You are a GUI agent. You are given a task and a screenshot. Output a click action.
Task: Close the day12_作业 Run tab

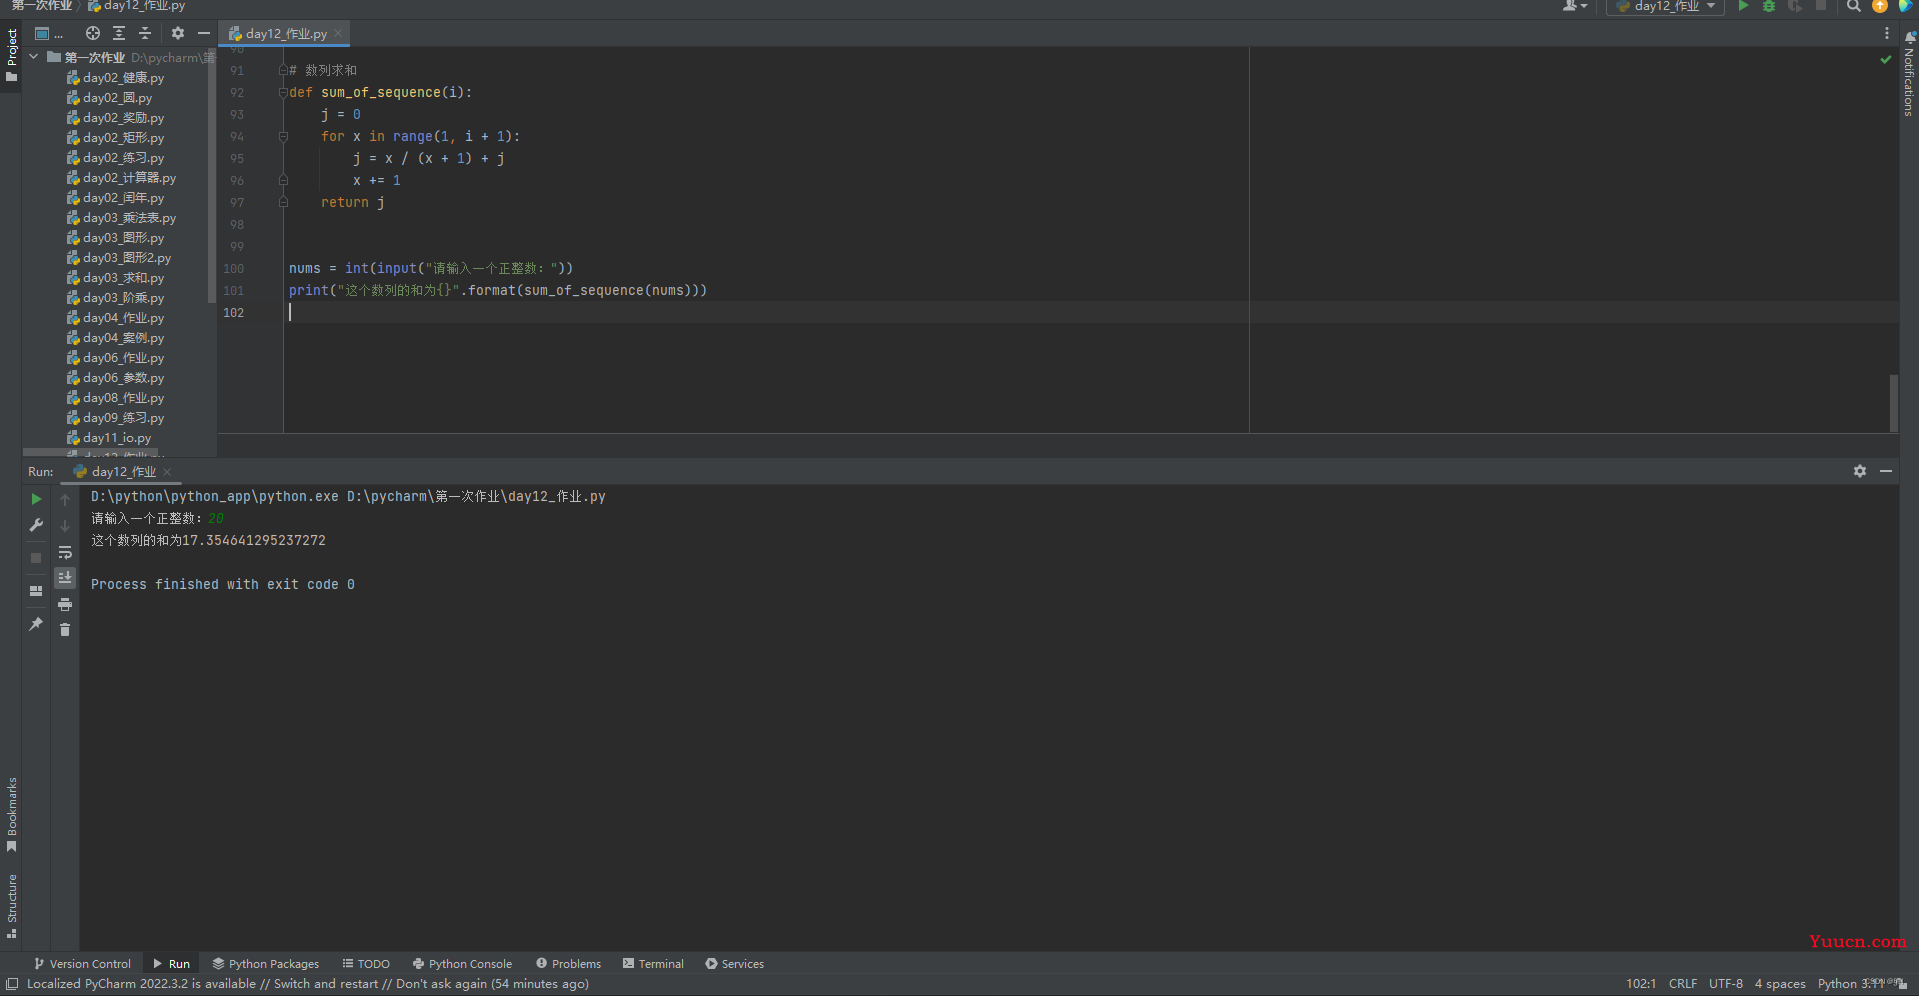click(x=167, y=471)
